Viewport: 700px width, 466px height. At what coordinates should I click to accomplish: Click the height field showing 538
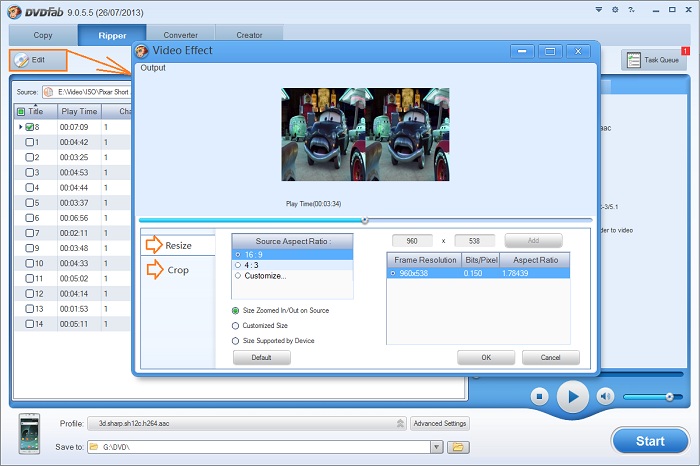click(x=474, y=241)
